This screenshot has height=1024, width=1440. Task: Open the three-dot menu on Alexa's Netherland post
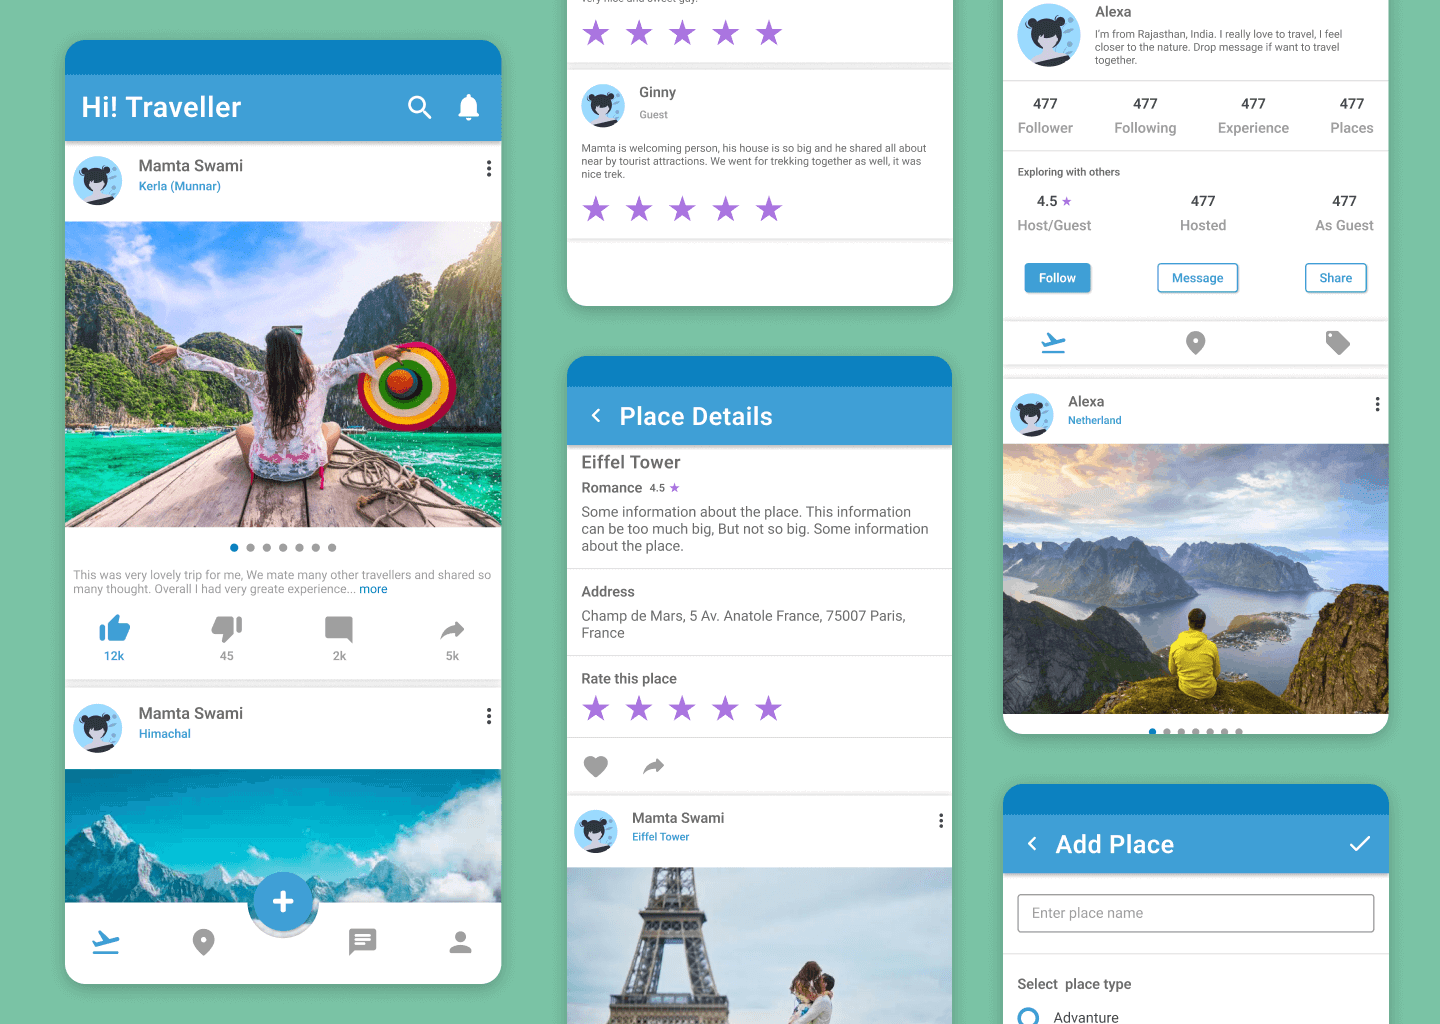coord(1377,404)
